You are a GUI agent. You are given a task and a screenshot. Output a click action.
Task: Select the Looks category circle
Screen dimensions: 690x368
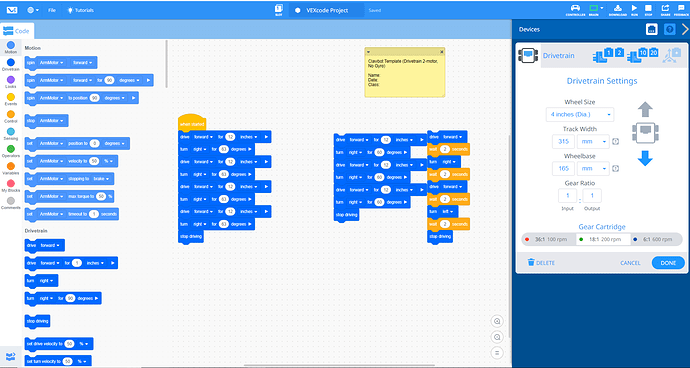click(11, 80)
